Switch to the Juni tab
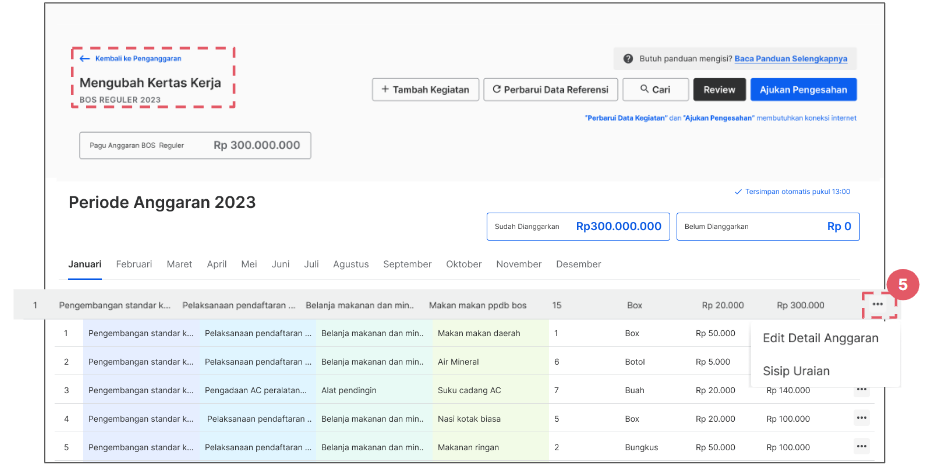Viewport: 940px width, 466px height. point(281,264)
